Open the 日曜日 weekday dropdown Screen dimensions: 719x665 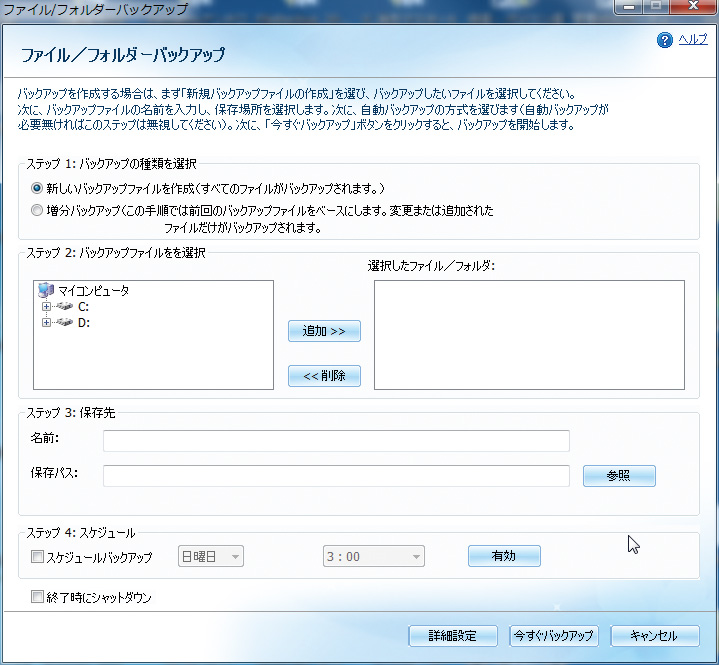(210, 556)
